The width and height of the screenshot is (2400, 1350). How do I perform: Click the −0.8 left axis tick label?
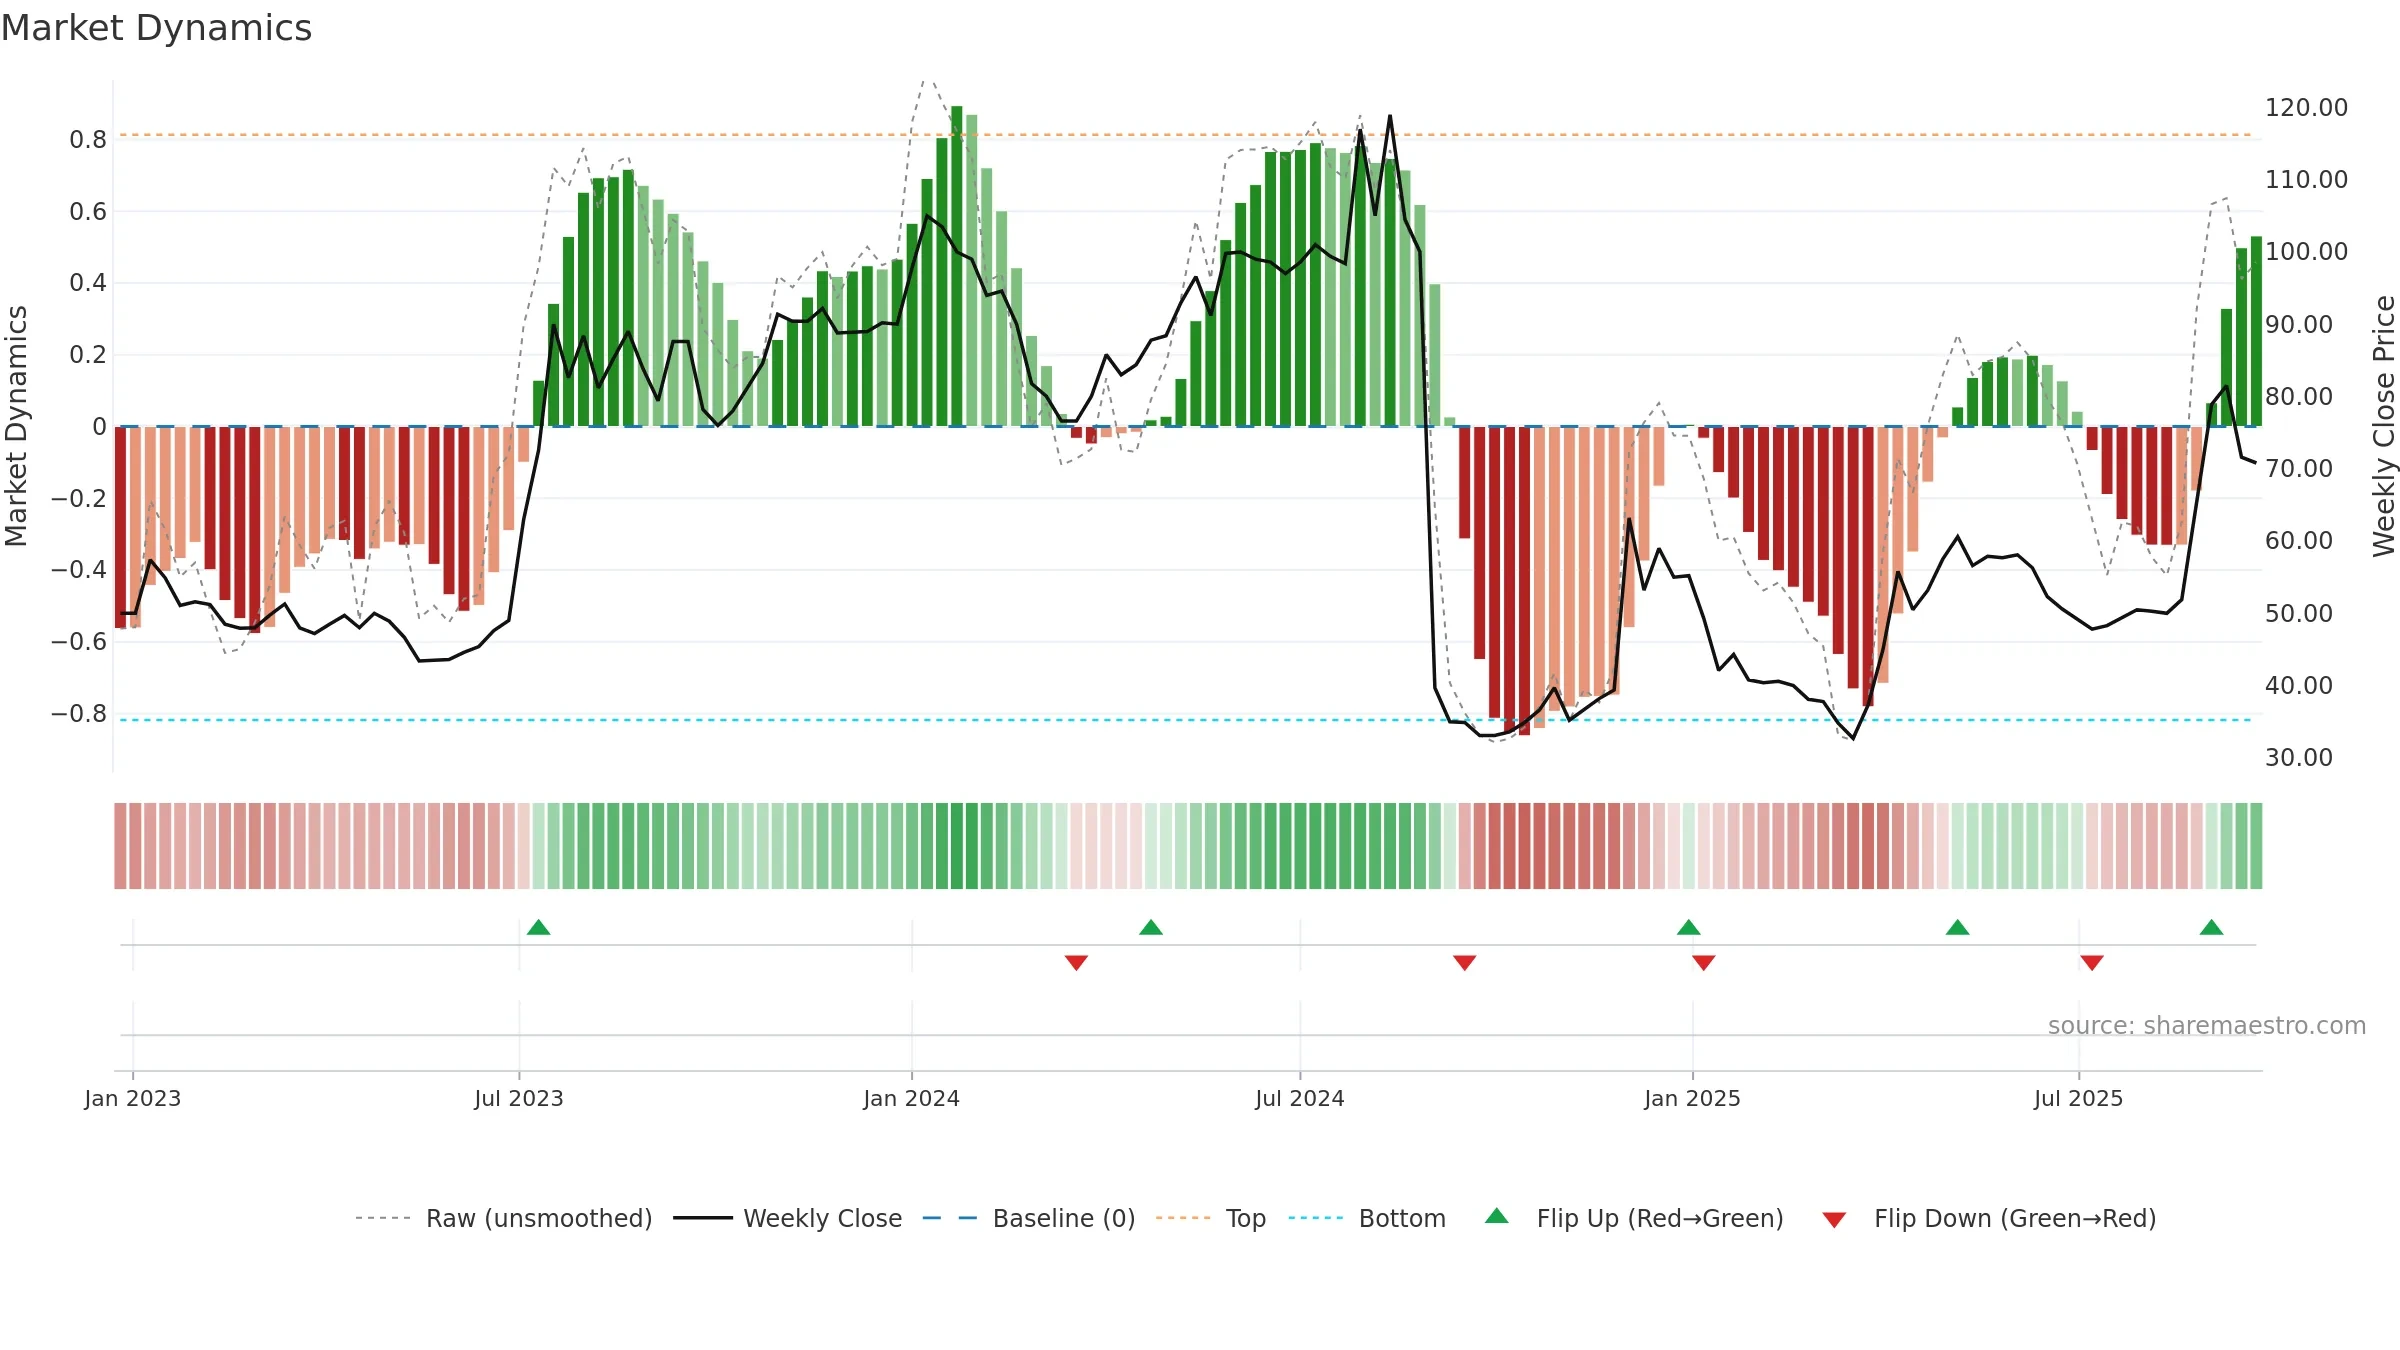click(79, 713)
